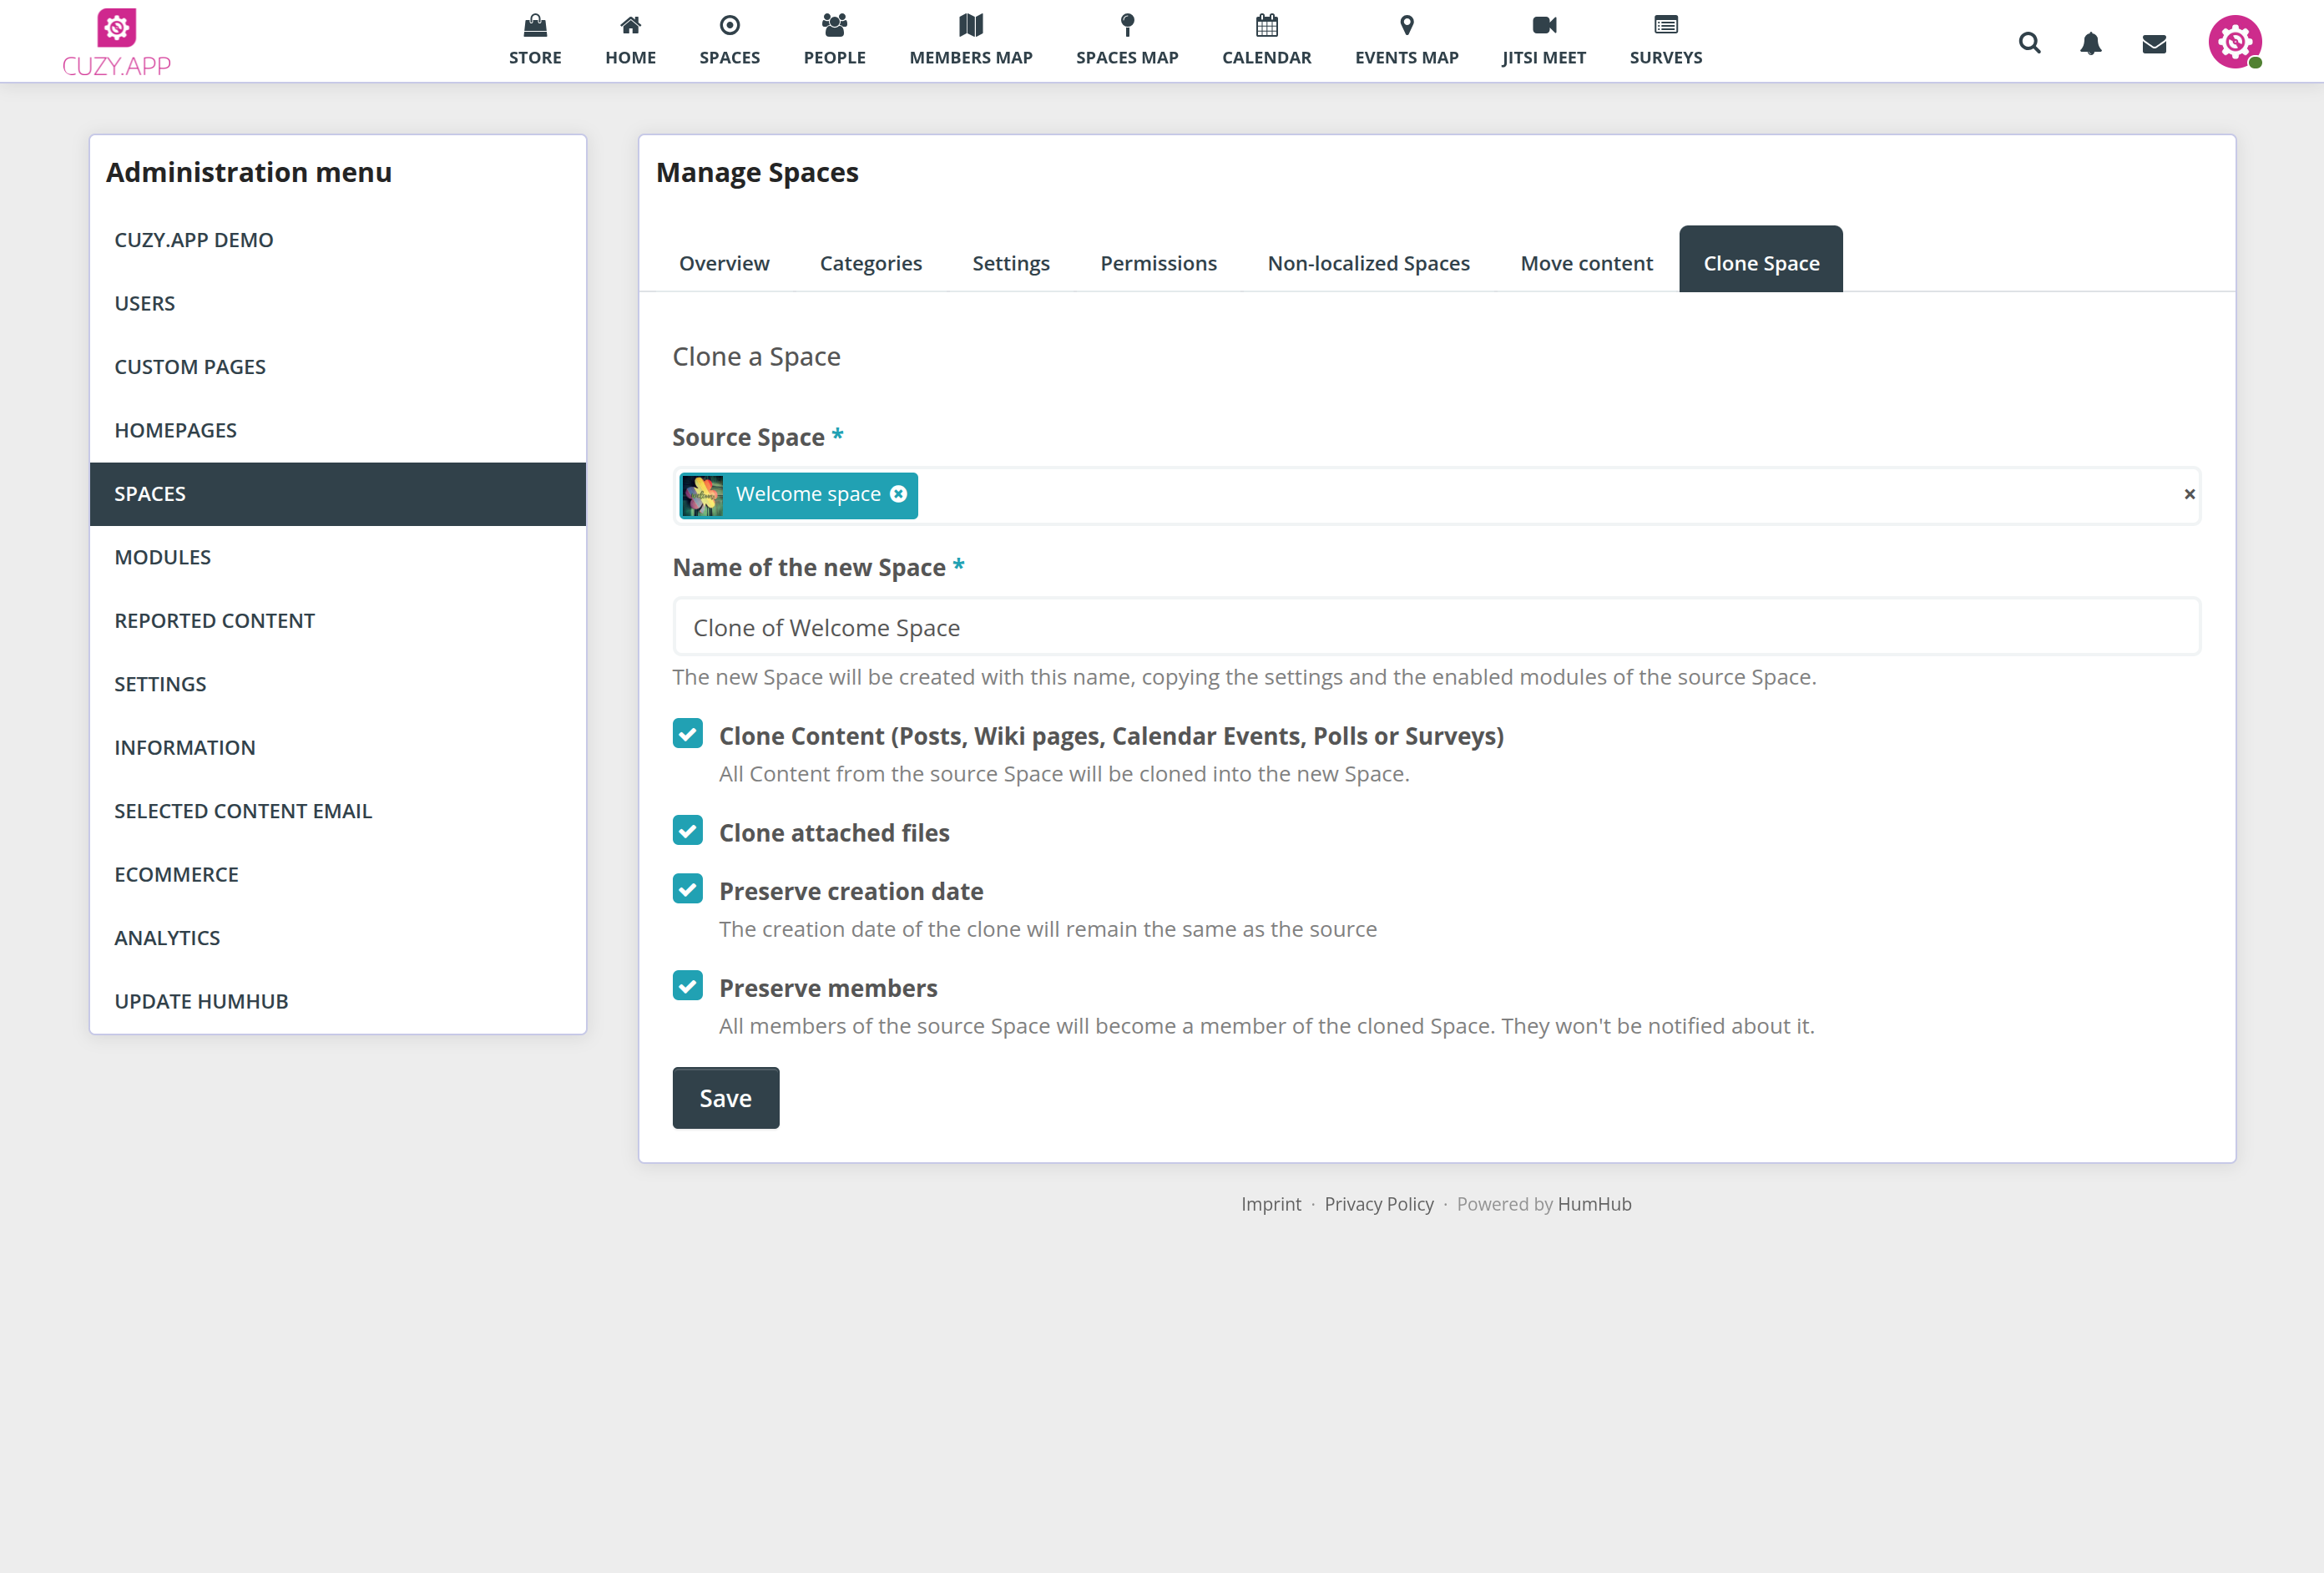Screen dimensions: 2324x1573
Task: Click the search magnifier icon
Action: tap(2029, 43)
